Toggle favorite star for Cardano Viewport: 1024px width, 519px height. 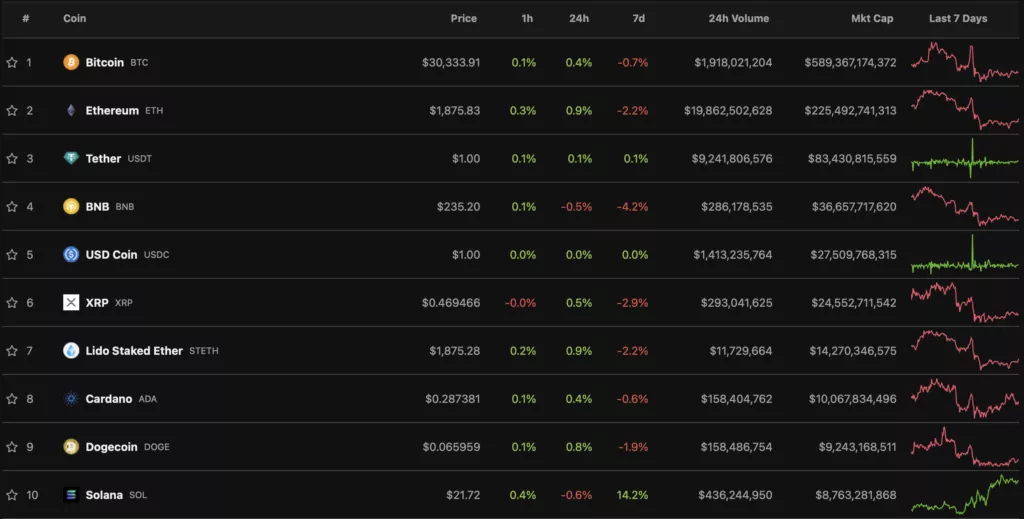[12, 399]
